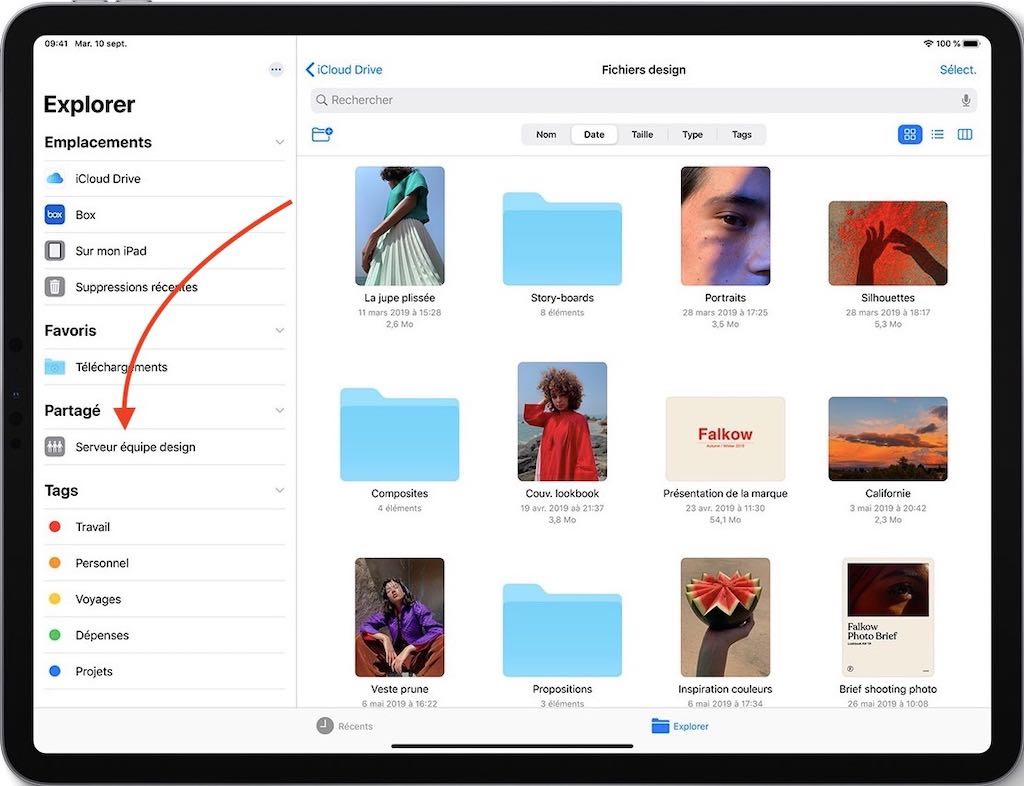Click the shared server icon for Serveur équipe design
The width and height of the screenshot is (1024, 786).
[x=55, y=447]
